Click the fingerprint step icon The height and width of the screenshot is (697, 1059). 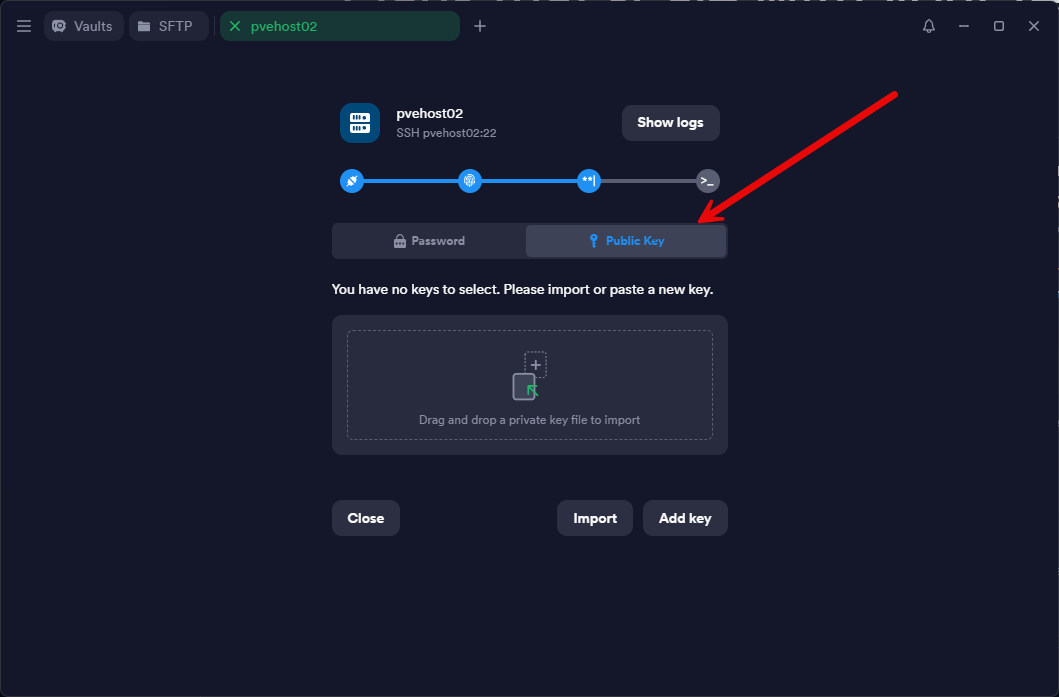pos(469,181)
